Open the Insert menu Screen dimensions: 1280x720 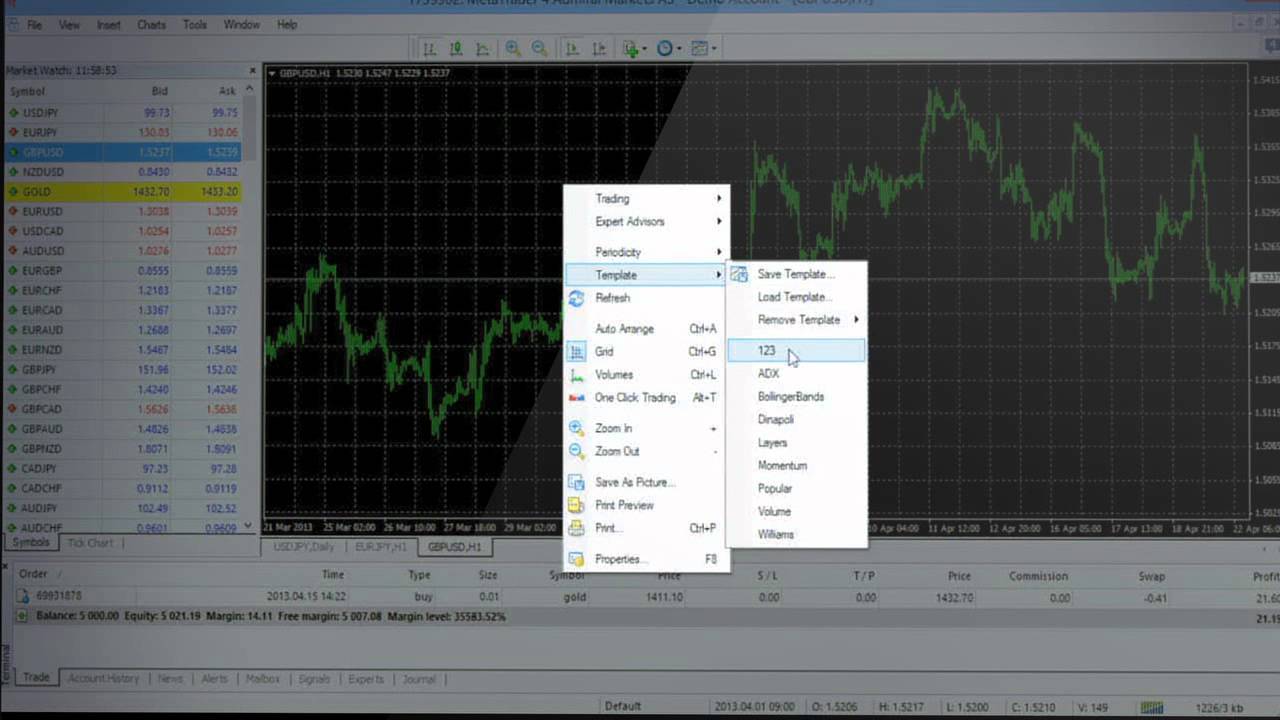coord(108,25)
